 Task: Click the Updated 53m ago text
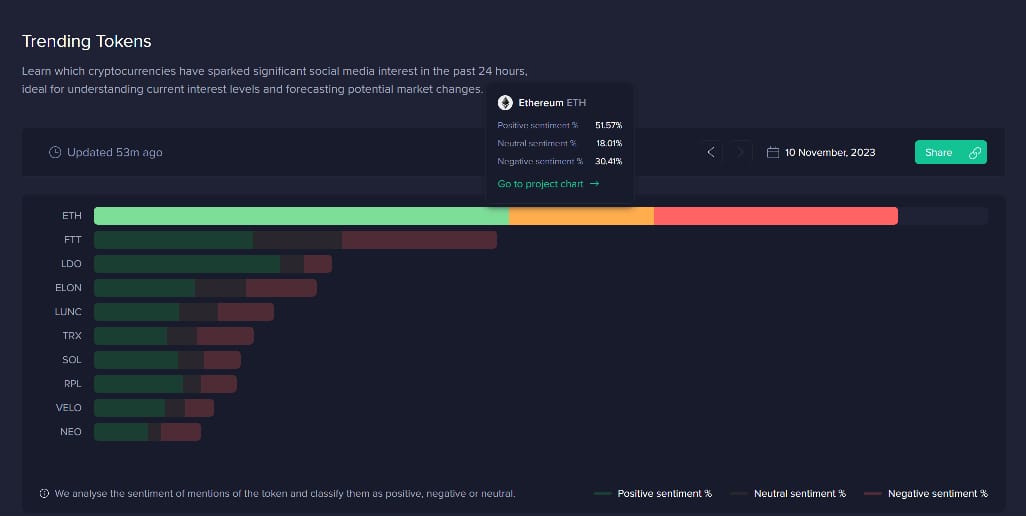[115, 152]
